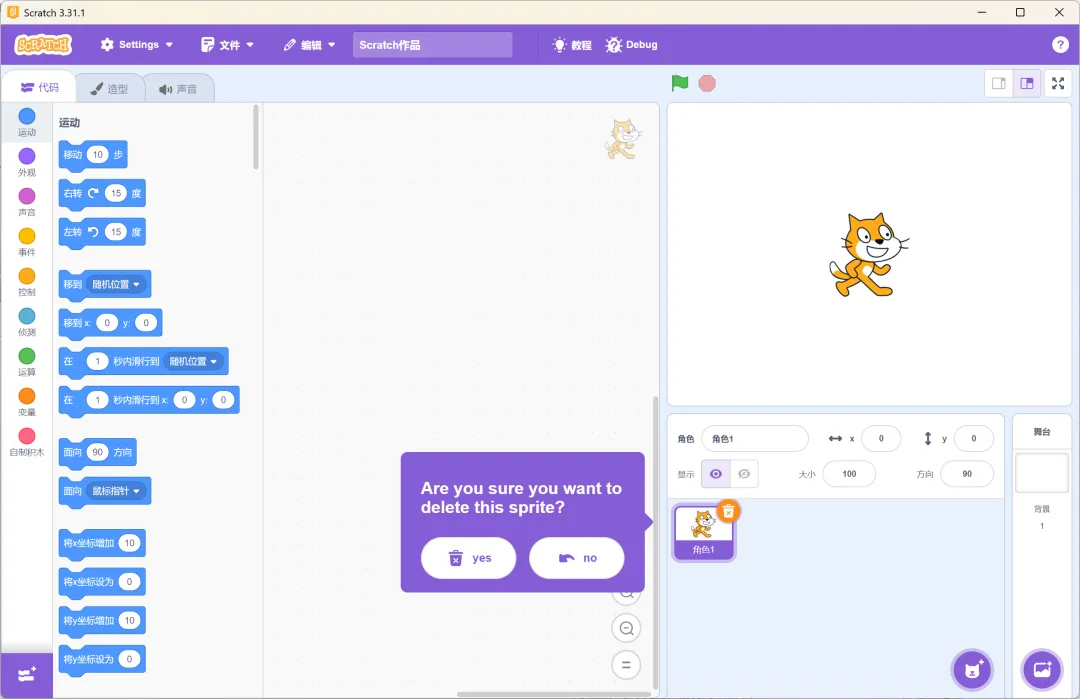Select the 外观 looks category
This screenshot has width=1080, height=699.
click(x=27, y=162)
